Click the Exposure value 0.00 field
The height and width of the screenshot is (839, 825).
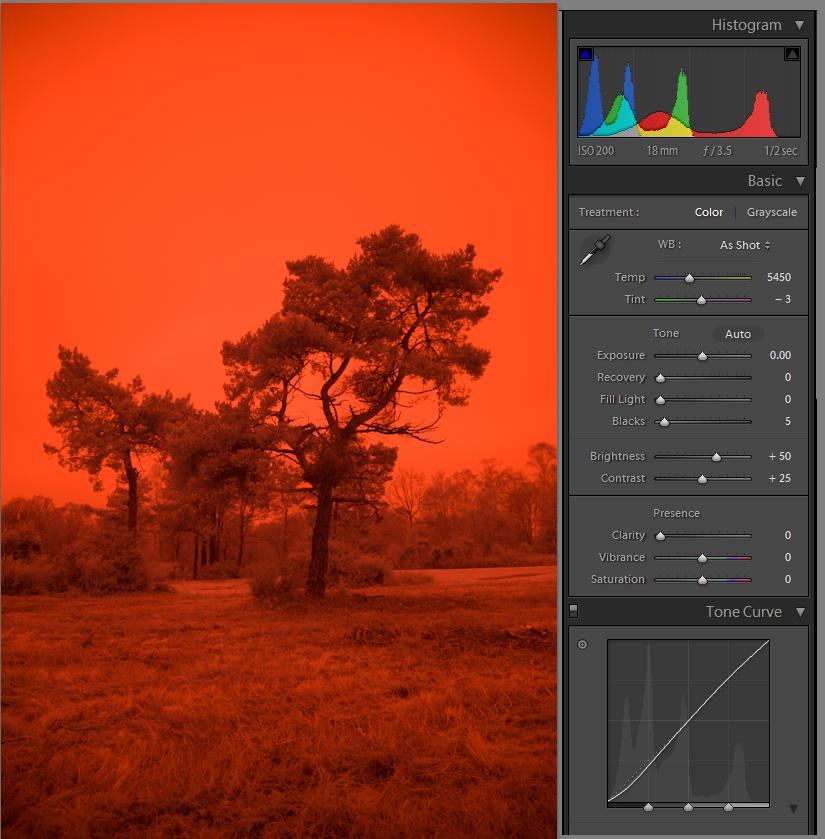779,355
